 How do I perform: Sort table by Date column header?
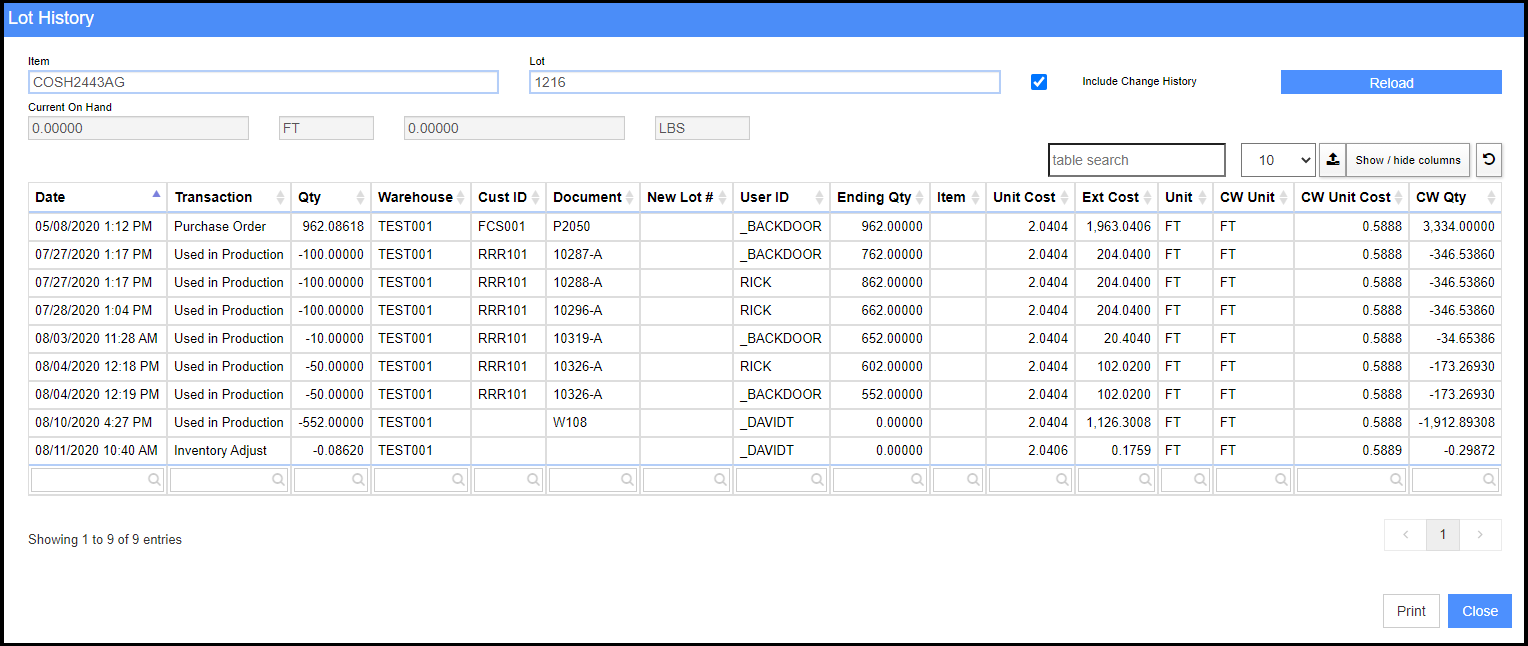pyautogui.click(x=97, y=197)
